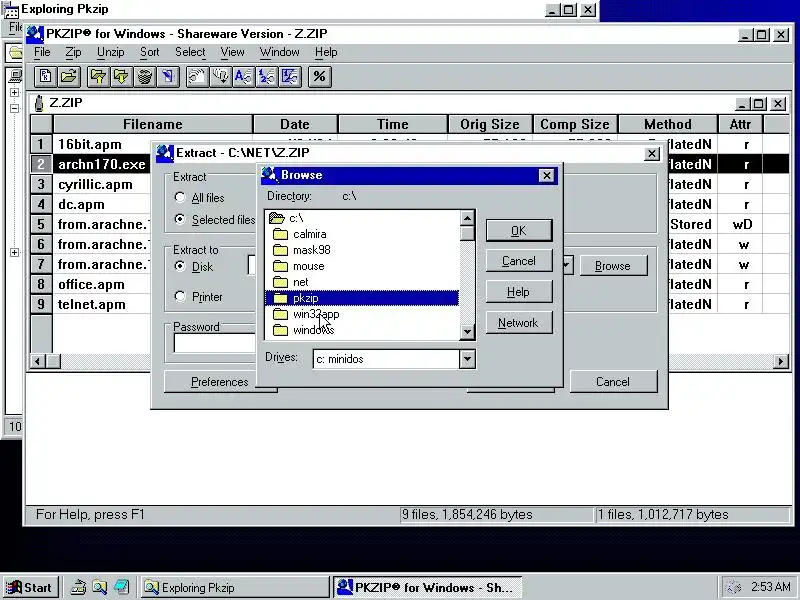Select the pkzip folder in directory list

[x=361, y=298]
